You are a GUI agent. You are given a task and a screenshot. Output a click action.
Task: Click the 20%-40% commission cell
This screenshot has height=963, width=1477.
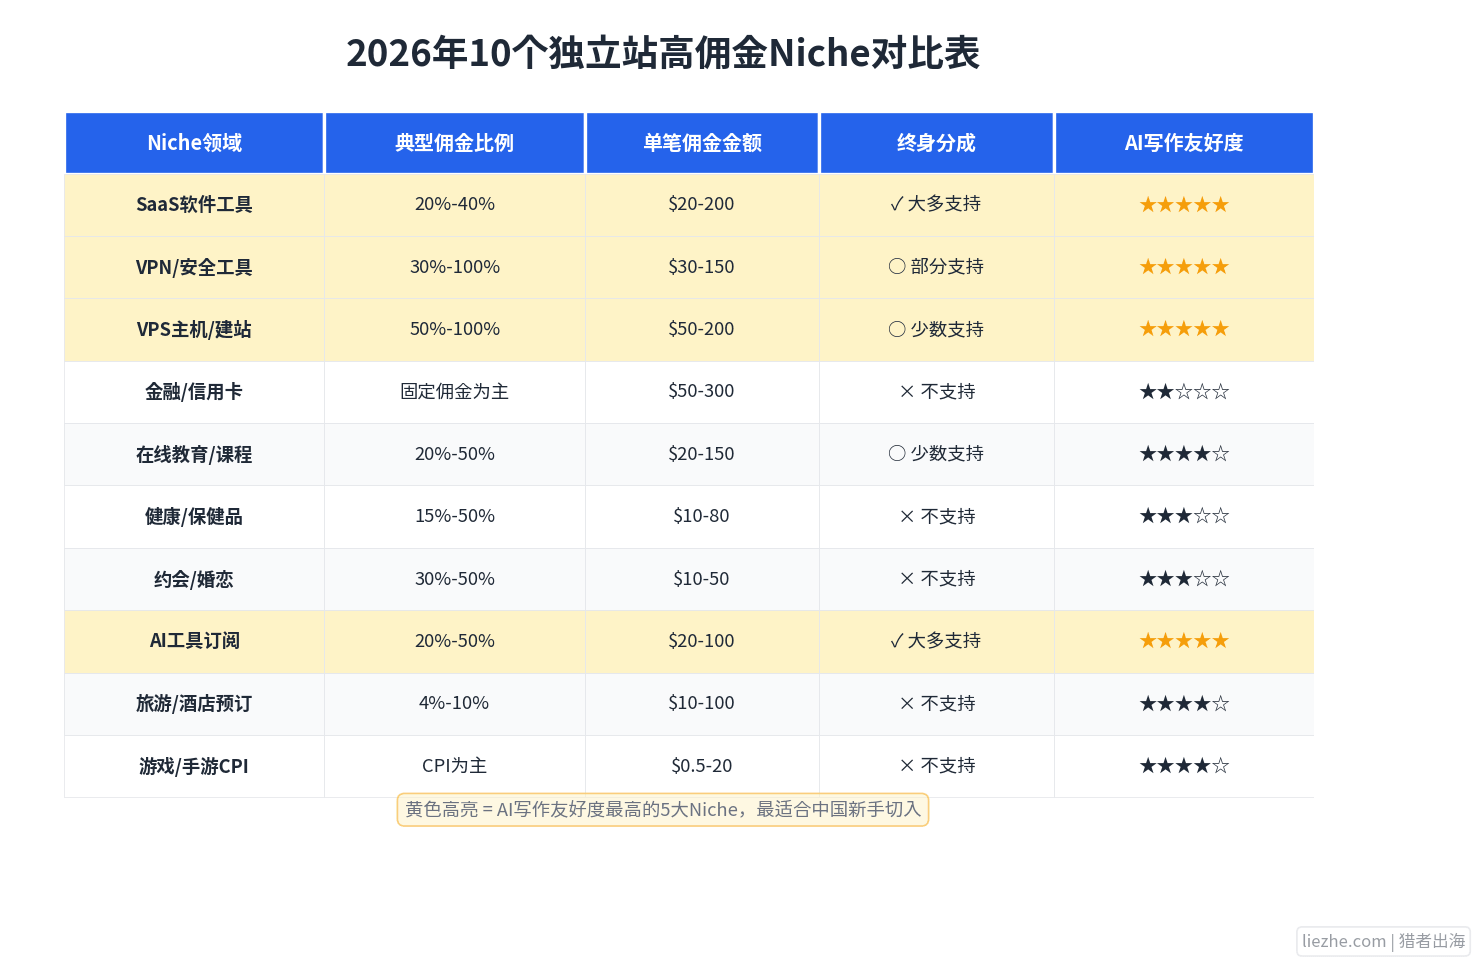point(455,204)
